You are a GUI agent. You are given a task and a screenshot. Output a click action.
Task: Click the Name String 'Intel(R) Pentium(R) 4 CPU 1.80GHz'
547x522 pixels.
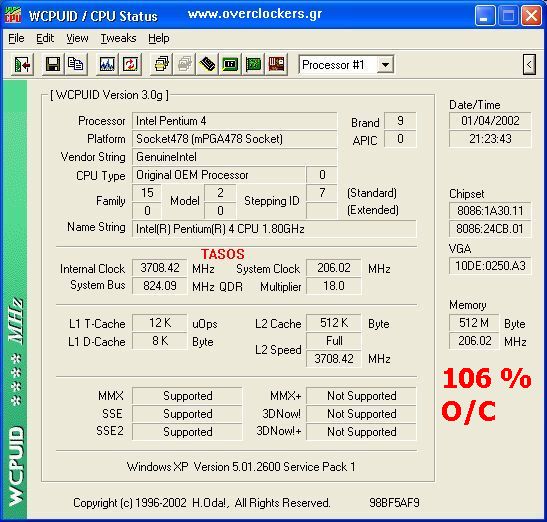click(274, 229)
